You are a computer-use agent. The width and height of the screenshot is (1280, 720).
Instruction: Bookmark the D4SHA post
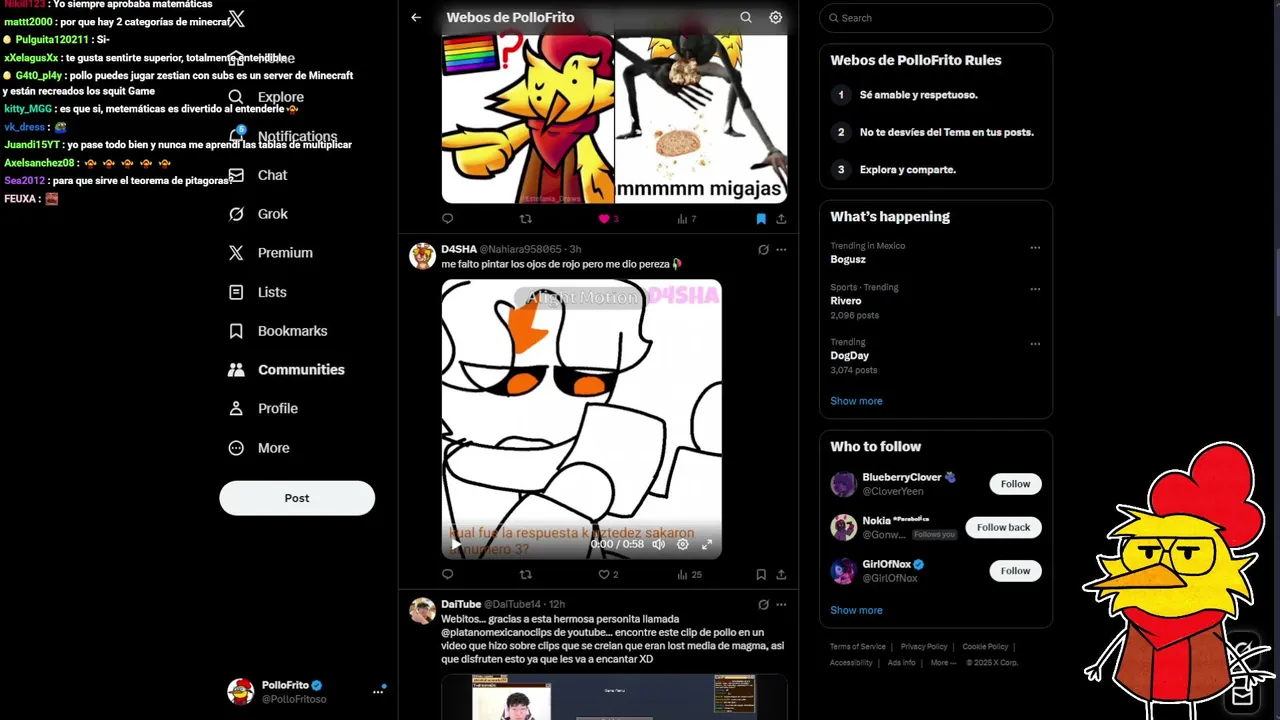pyautogui.click(x=761, y=574)
